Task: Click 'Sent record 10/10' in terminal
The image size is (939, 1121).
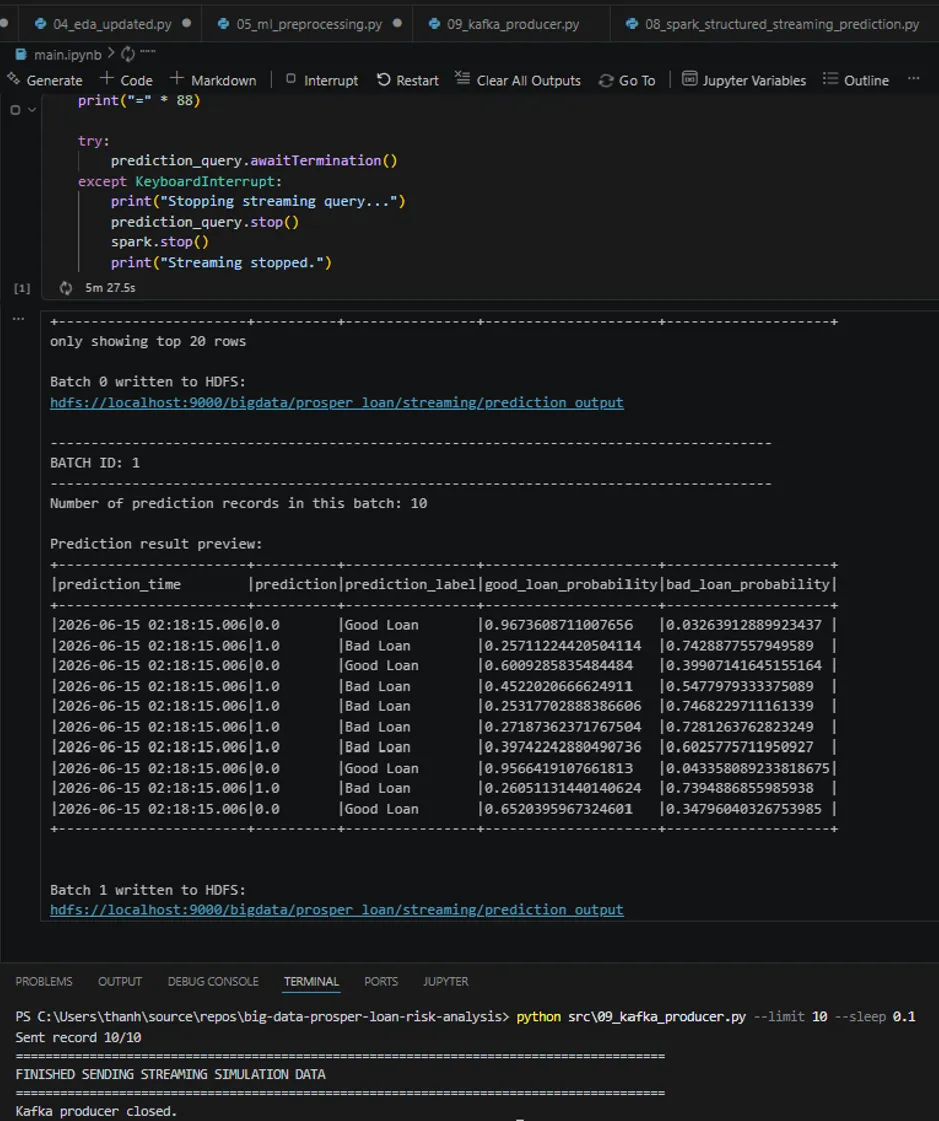Action: point(79,1037)
